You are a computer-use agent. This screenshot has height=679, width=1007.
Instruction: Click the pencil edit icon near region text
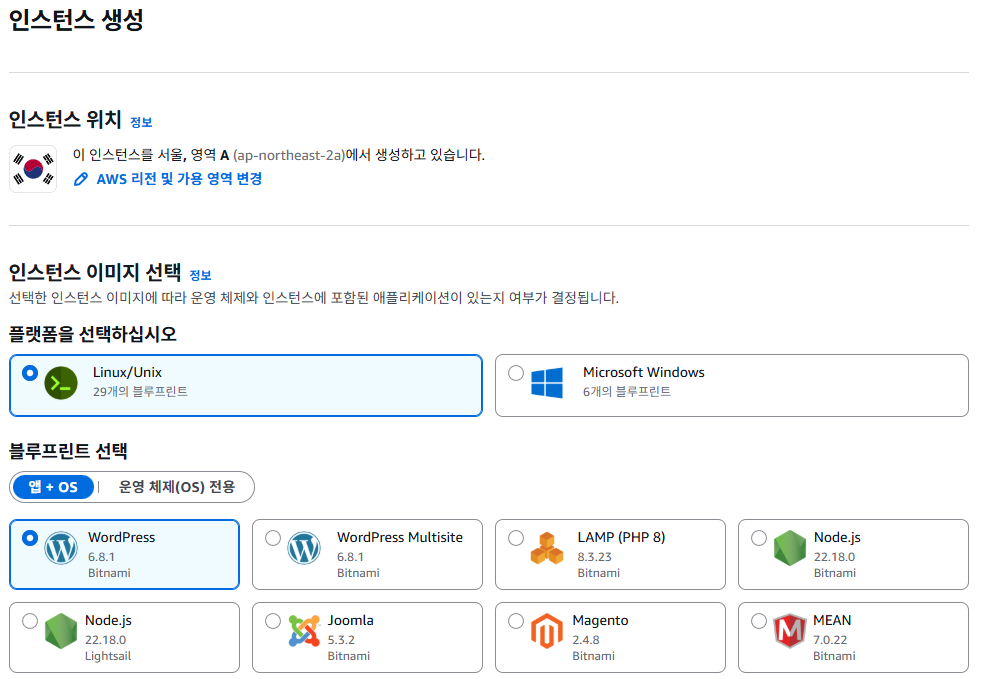tap(81, 180)
